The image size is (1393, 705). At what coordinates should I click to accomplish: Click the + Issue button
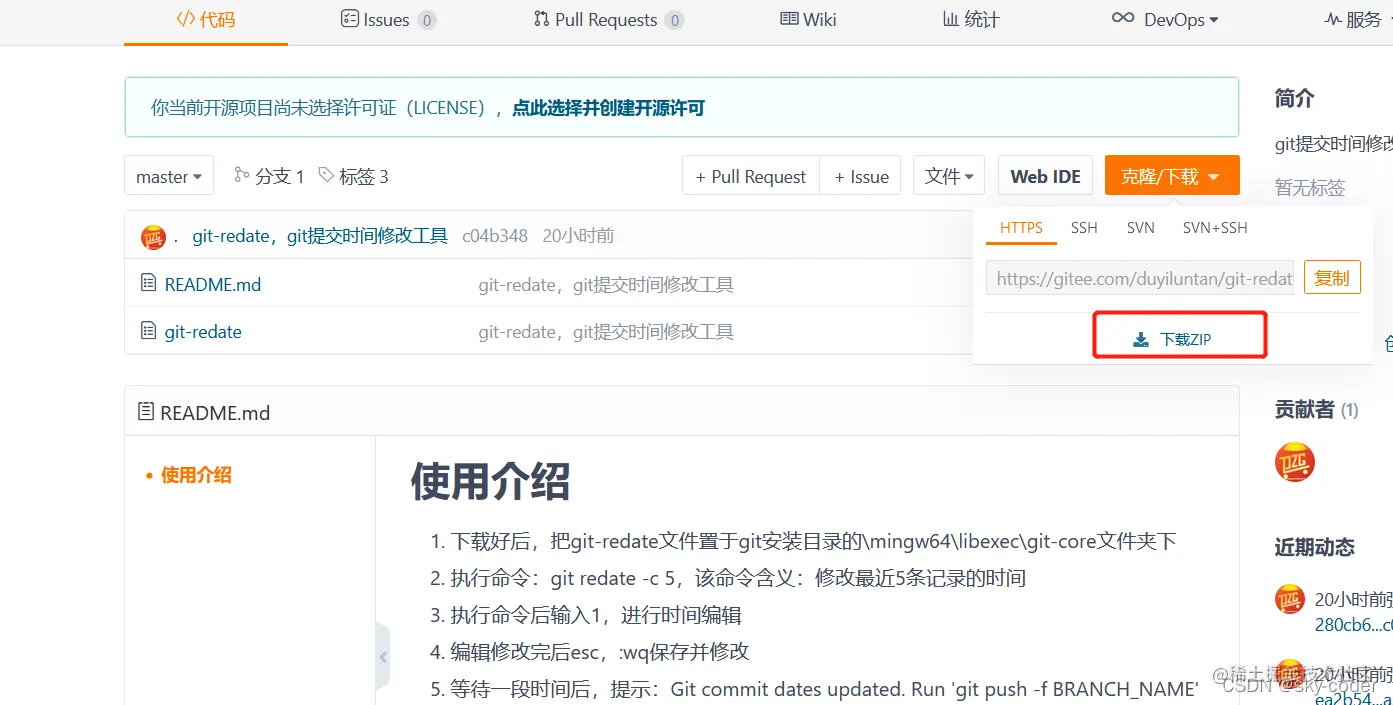[x=861, y=176]
